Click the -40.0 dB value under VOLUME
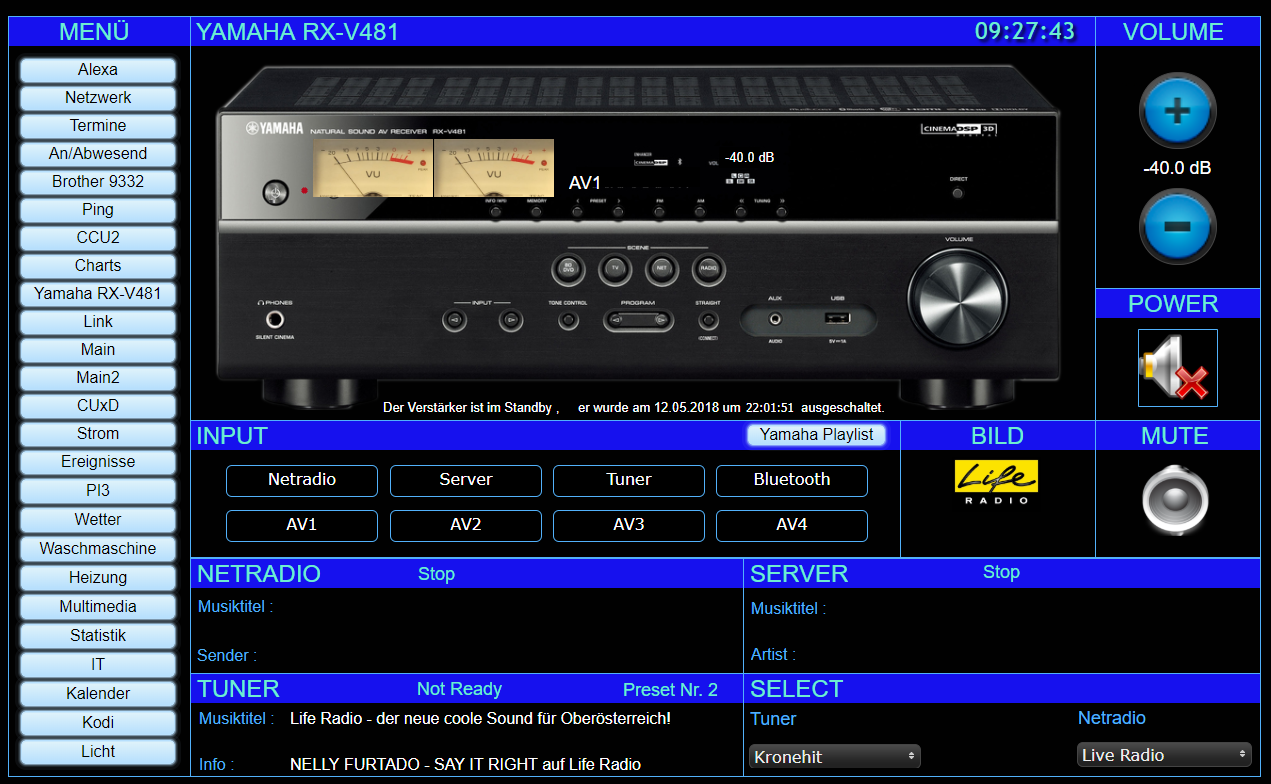This screenshot has height=784, width=1271. click(1177, 168)
